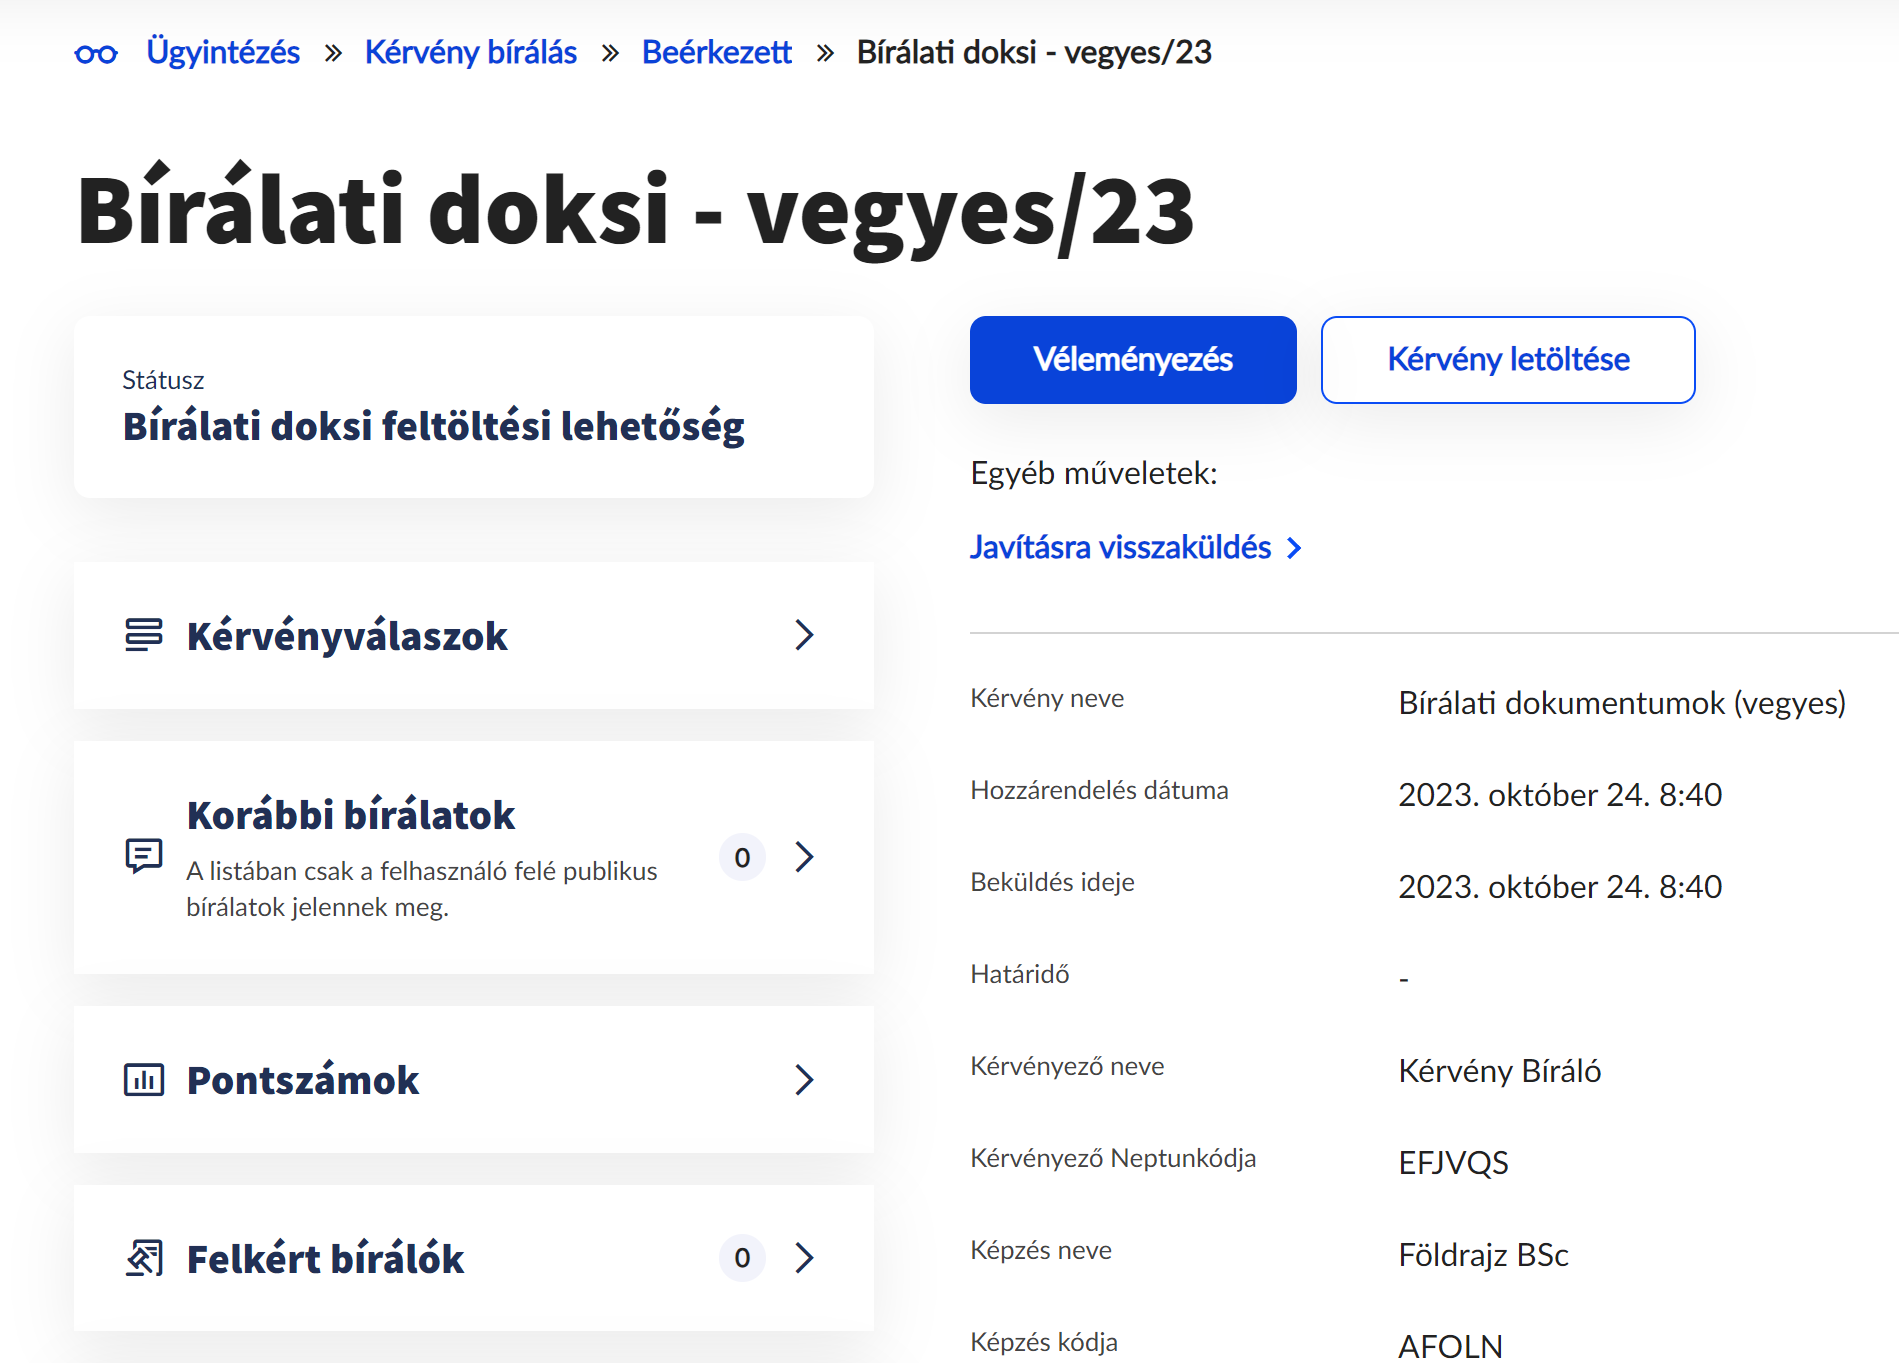Open Korábbi bírálatok with its chevron
The height and width of the screenshot is (1363, 1899).
pos(804,856)
